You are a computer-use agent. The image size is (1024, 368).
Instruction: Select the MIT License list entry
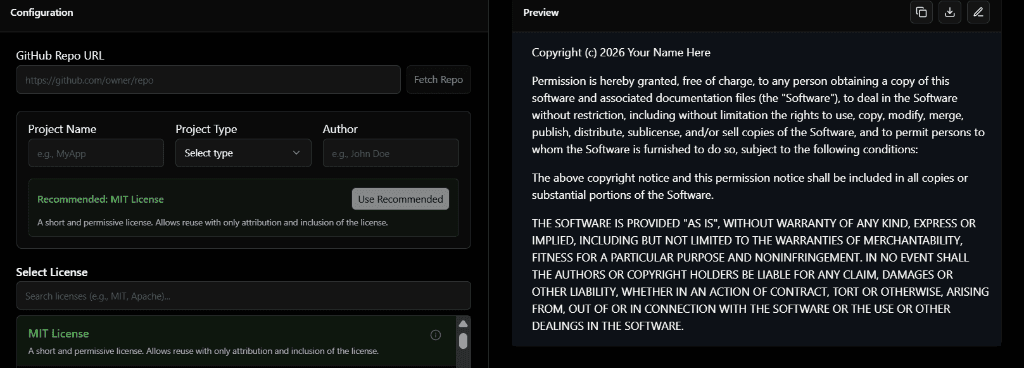[x=235, y=342]
